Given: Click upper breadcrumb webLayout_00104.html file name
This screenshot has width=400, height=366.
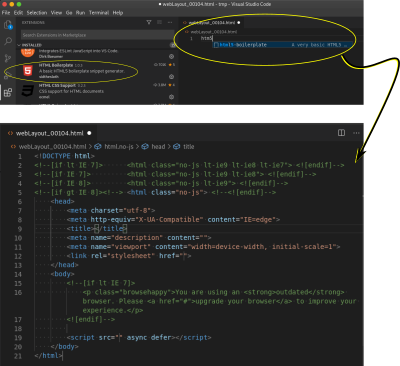Looking at the screenshot, I should 213,32.
